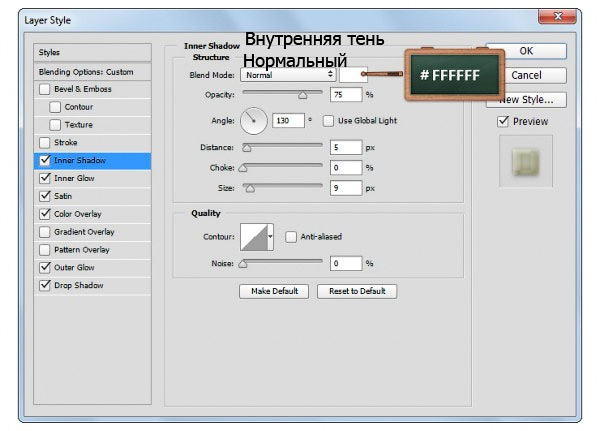This screenshot has height=431, width=600.
Task: Click the Contour curve thumbnail
Action: [254, 237]
